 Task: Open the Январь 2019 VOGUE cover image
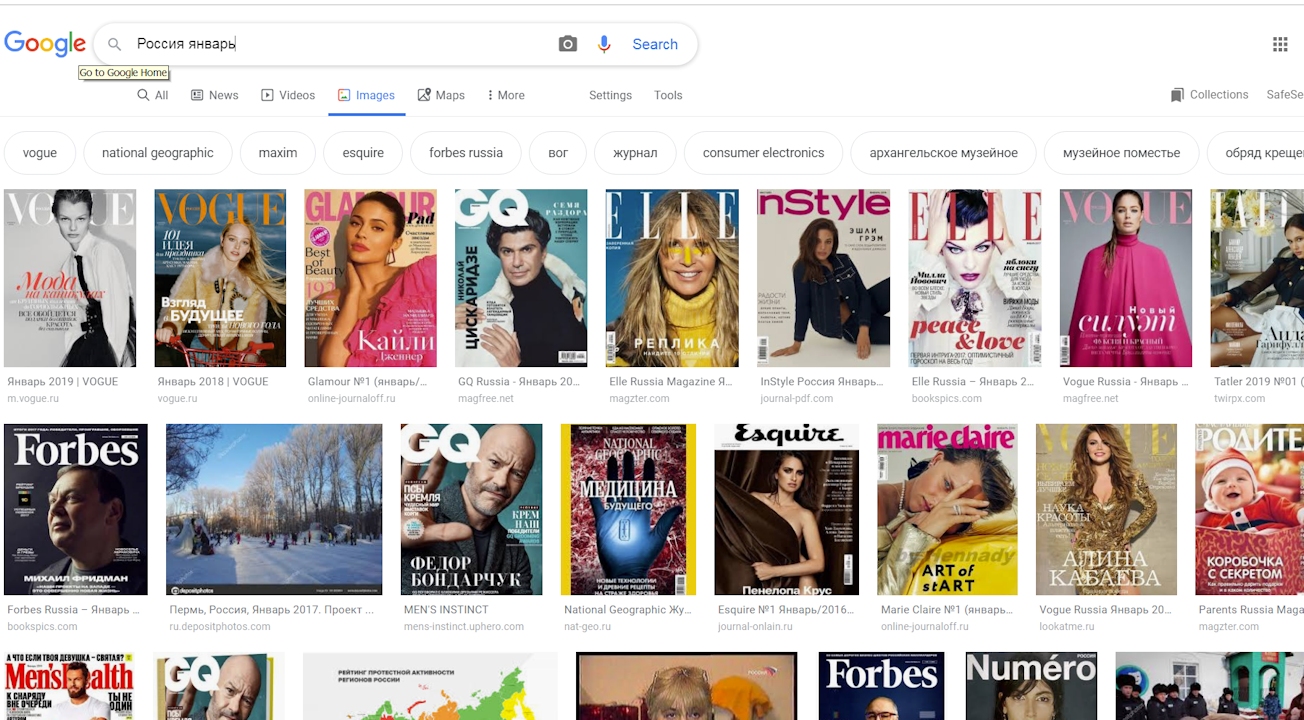(x=70, y=278)
